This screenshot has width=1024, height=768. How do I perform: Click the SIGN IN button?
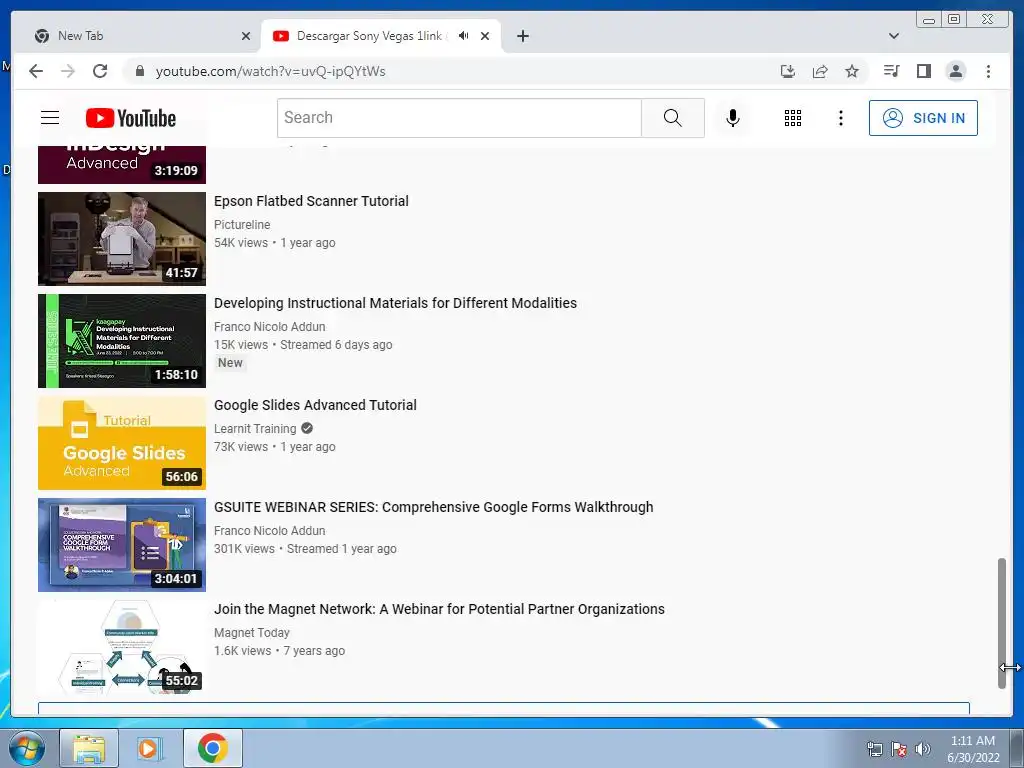tap(923, 118)
